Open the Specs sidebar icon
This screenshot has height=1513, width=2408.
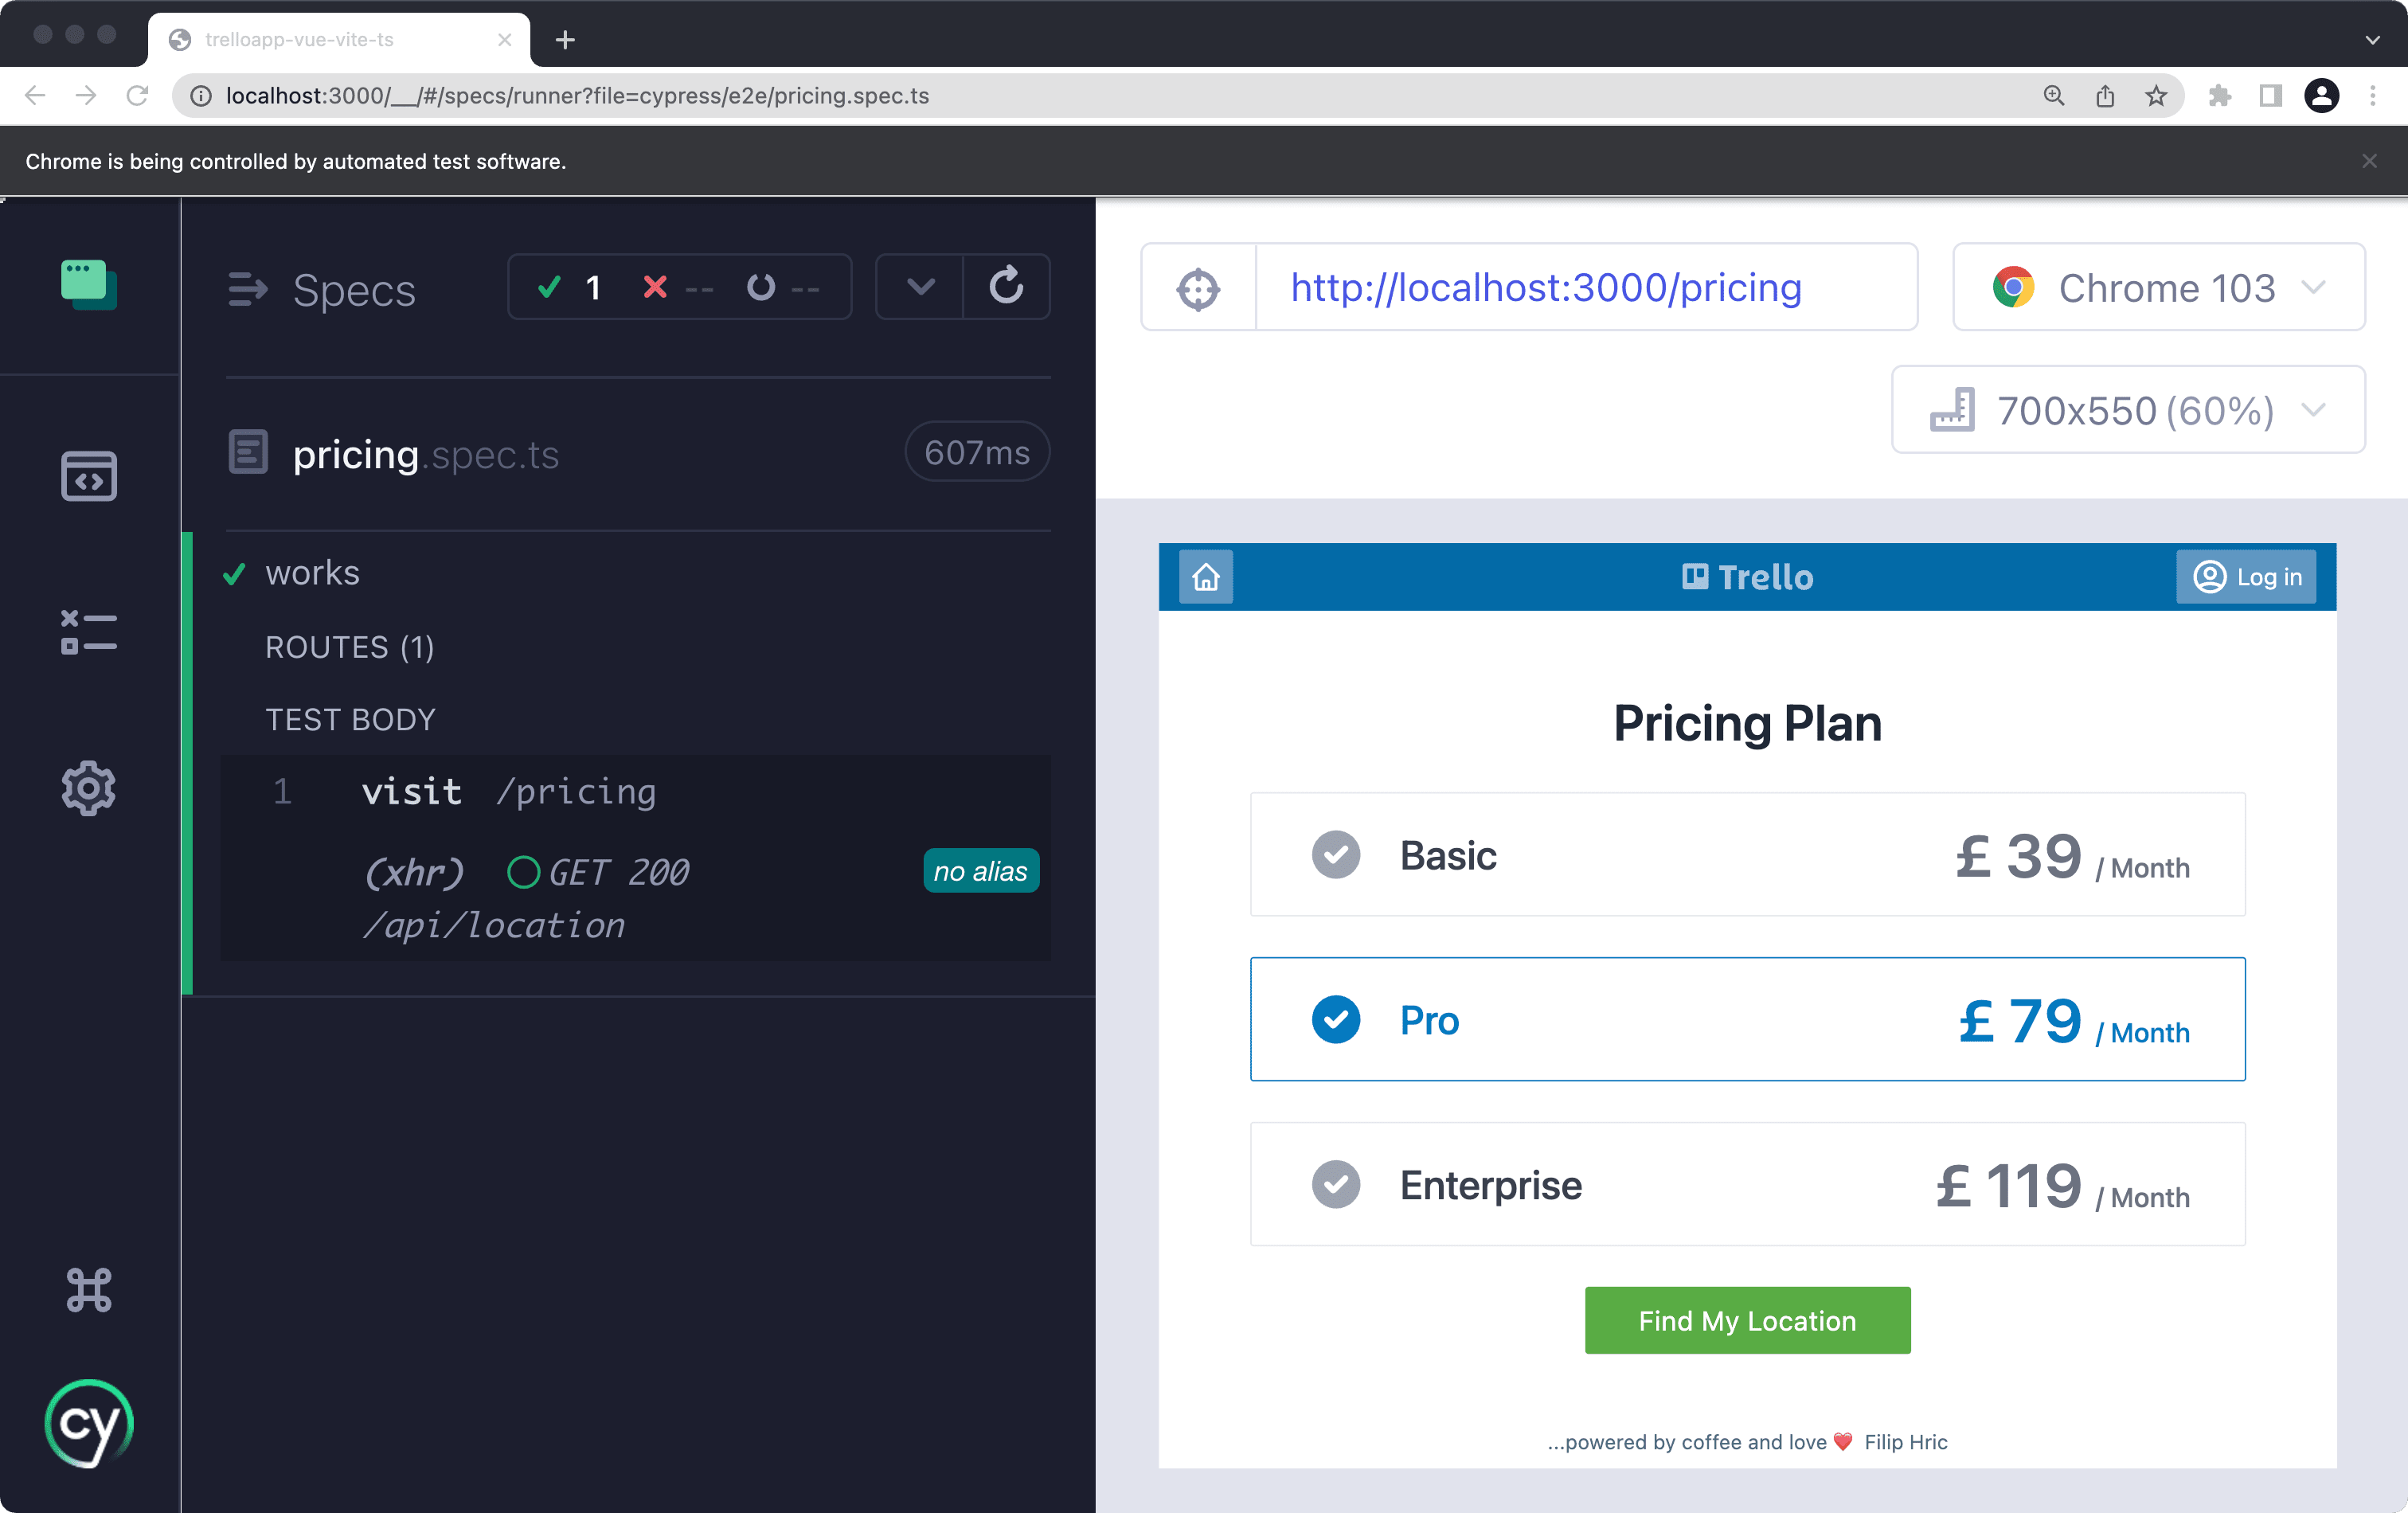[89, 476]
